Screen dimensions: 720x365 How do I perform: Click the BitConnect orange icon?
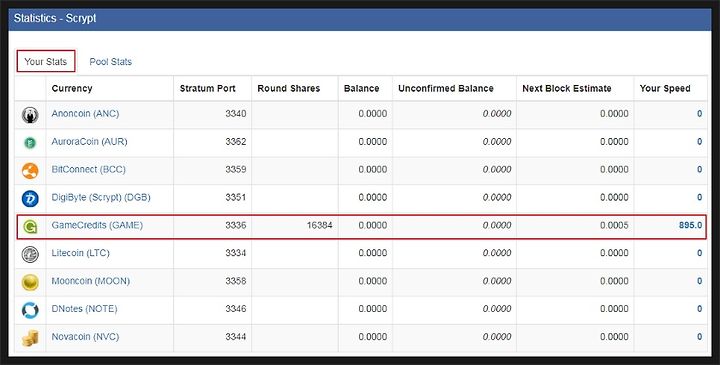point(30,171)
